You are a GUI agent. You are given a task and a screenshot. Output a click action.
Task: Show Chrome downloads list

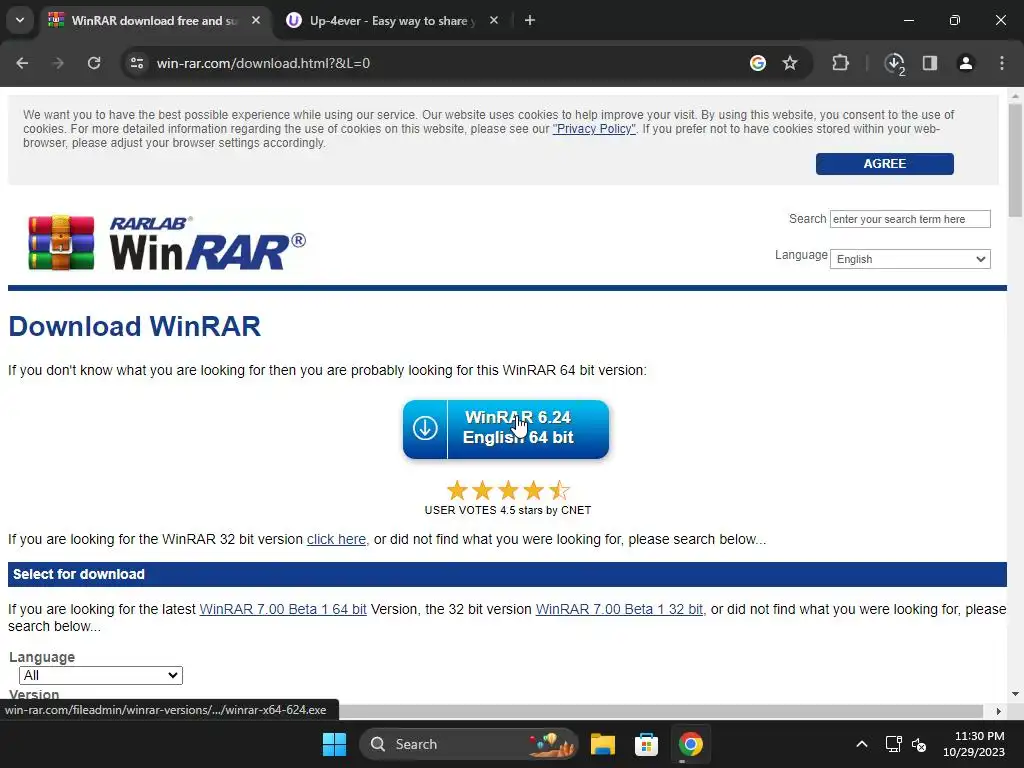tap(894, 63)
